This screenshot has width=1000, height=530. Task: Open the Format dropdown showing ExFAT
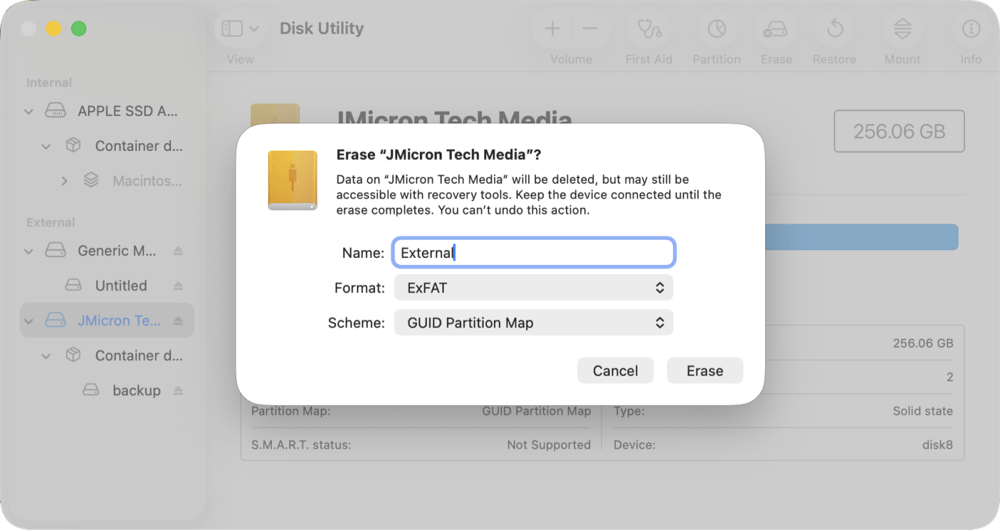(533, 288)
